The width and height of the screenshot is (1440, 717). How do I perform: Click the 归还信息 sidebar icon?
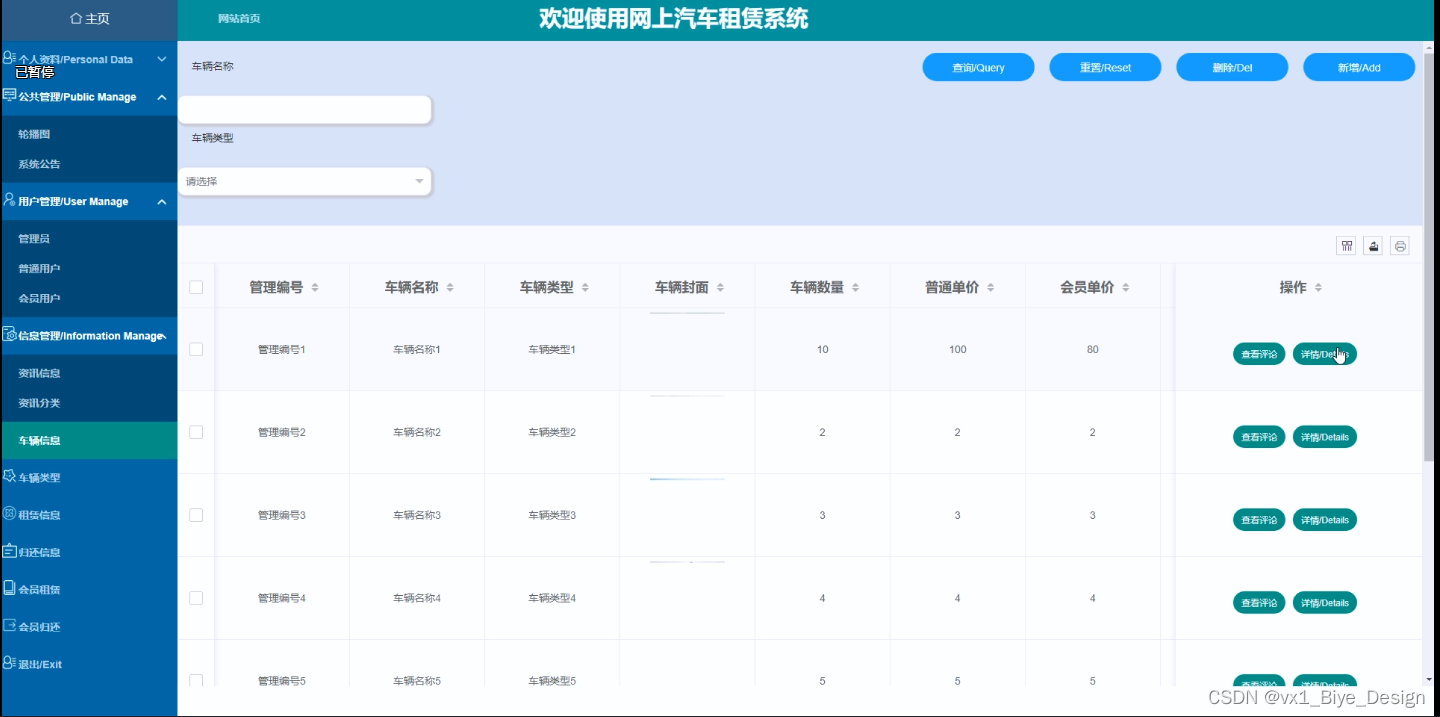[9, 551]
